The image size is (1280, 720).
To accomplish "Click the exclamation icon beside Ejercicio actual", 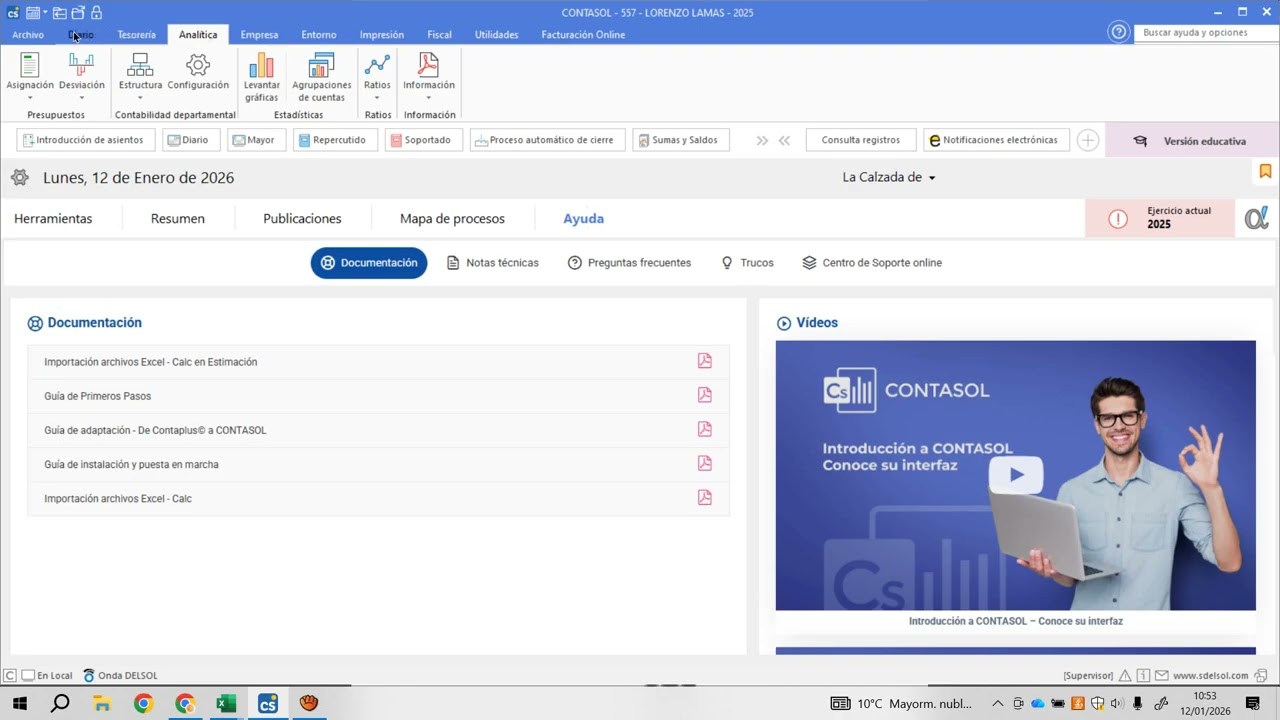I will [x=1118, y=218].
